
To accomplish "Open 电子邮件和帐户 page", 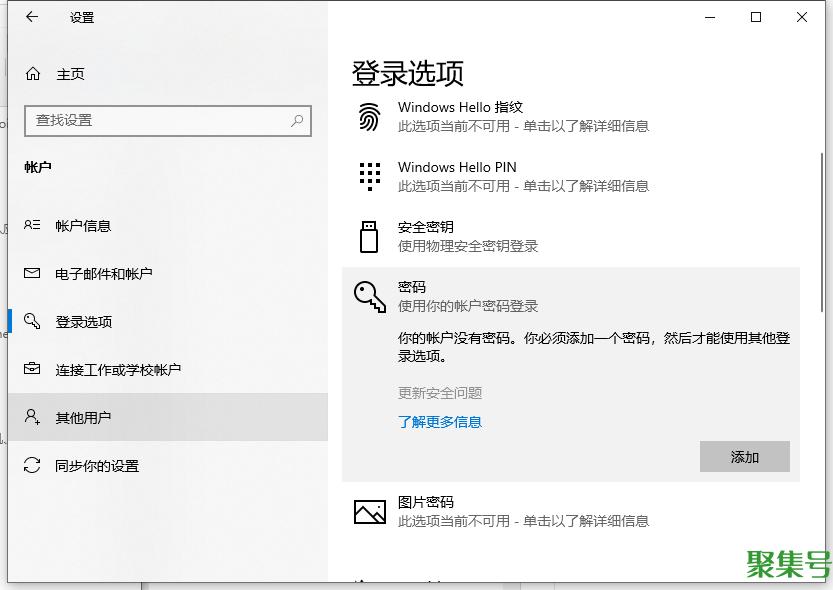I will pos(168,273).
